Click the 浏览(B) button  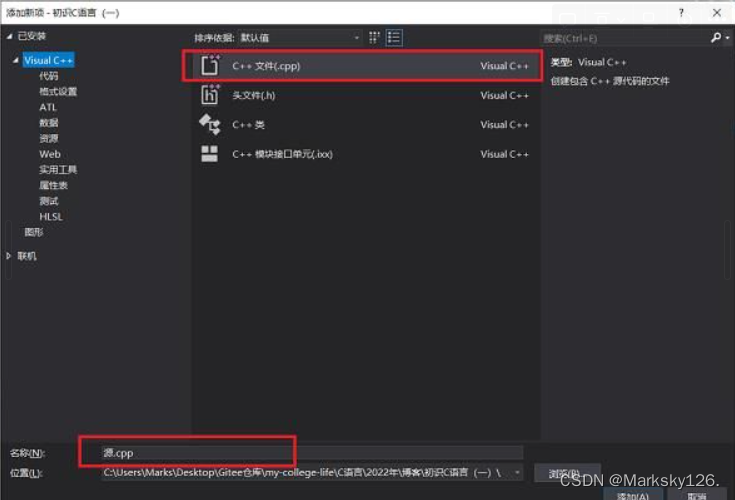pos(567,473)
